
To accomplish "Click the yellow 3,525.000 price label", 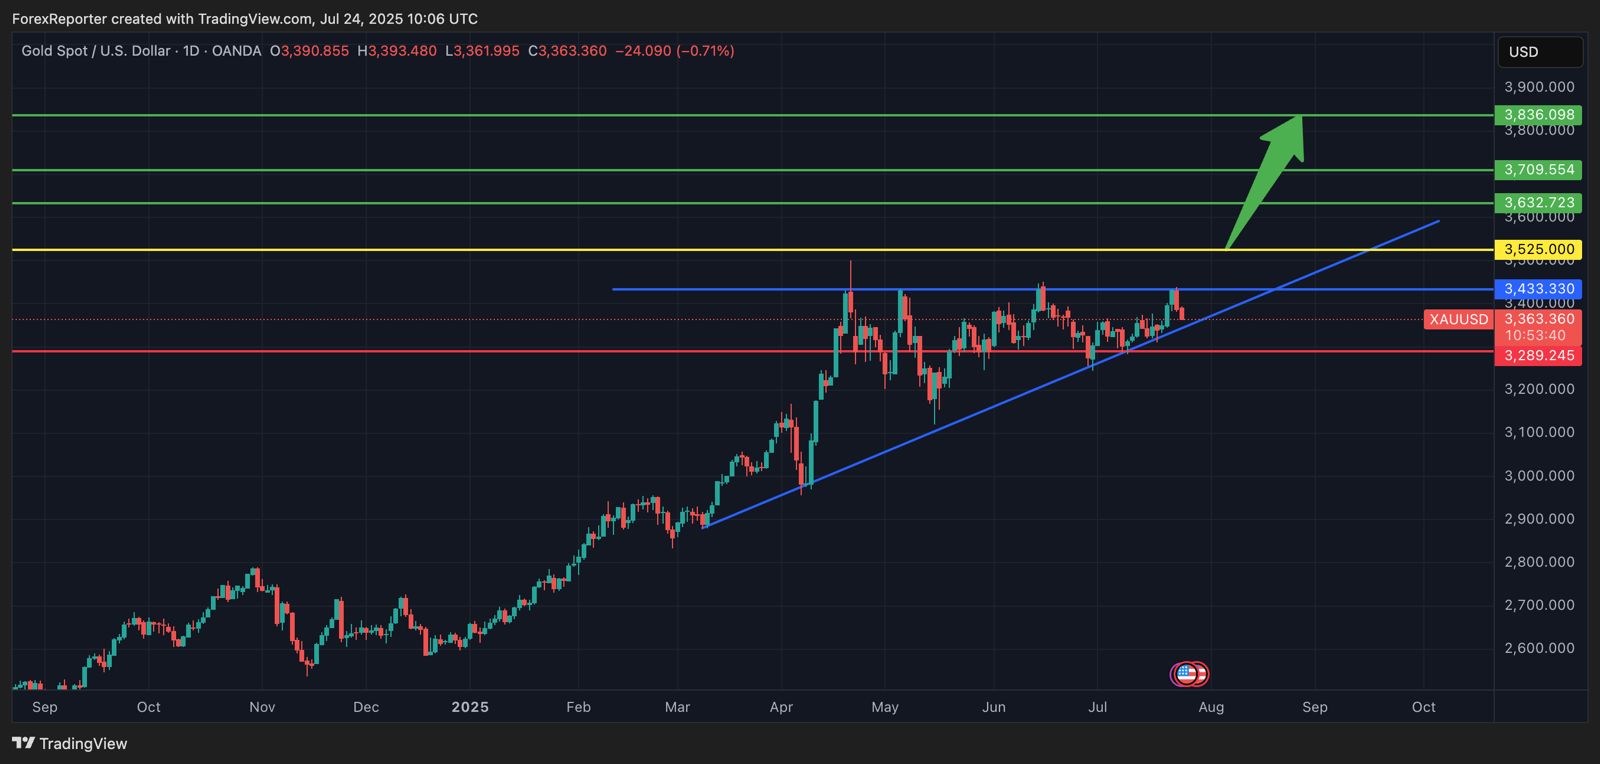I will pos(1538,250).
